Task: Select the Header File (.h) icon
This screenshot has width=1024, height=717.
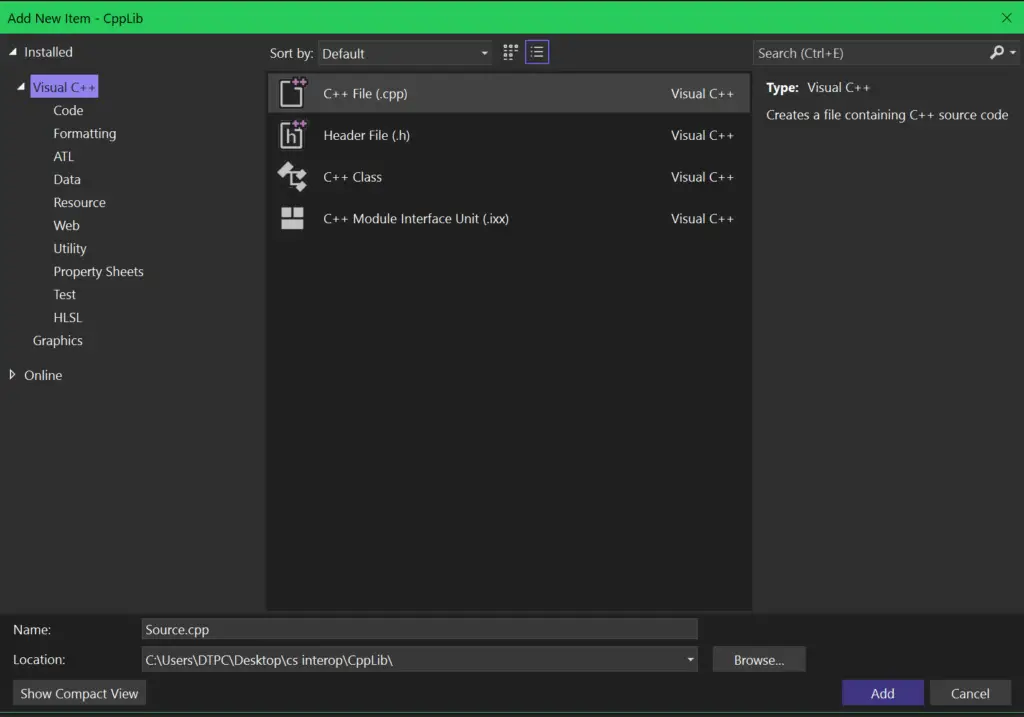Action: click(292, 135)
